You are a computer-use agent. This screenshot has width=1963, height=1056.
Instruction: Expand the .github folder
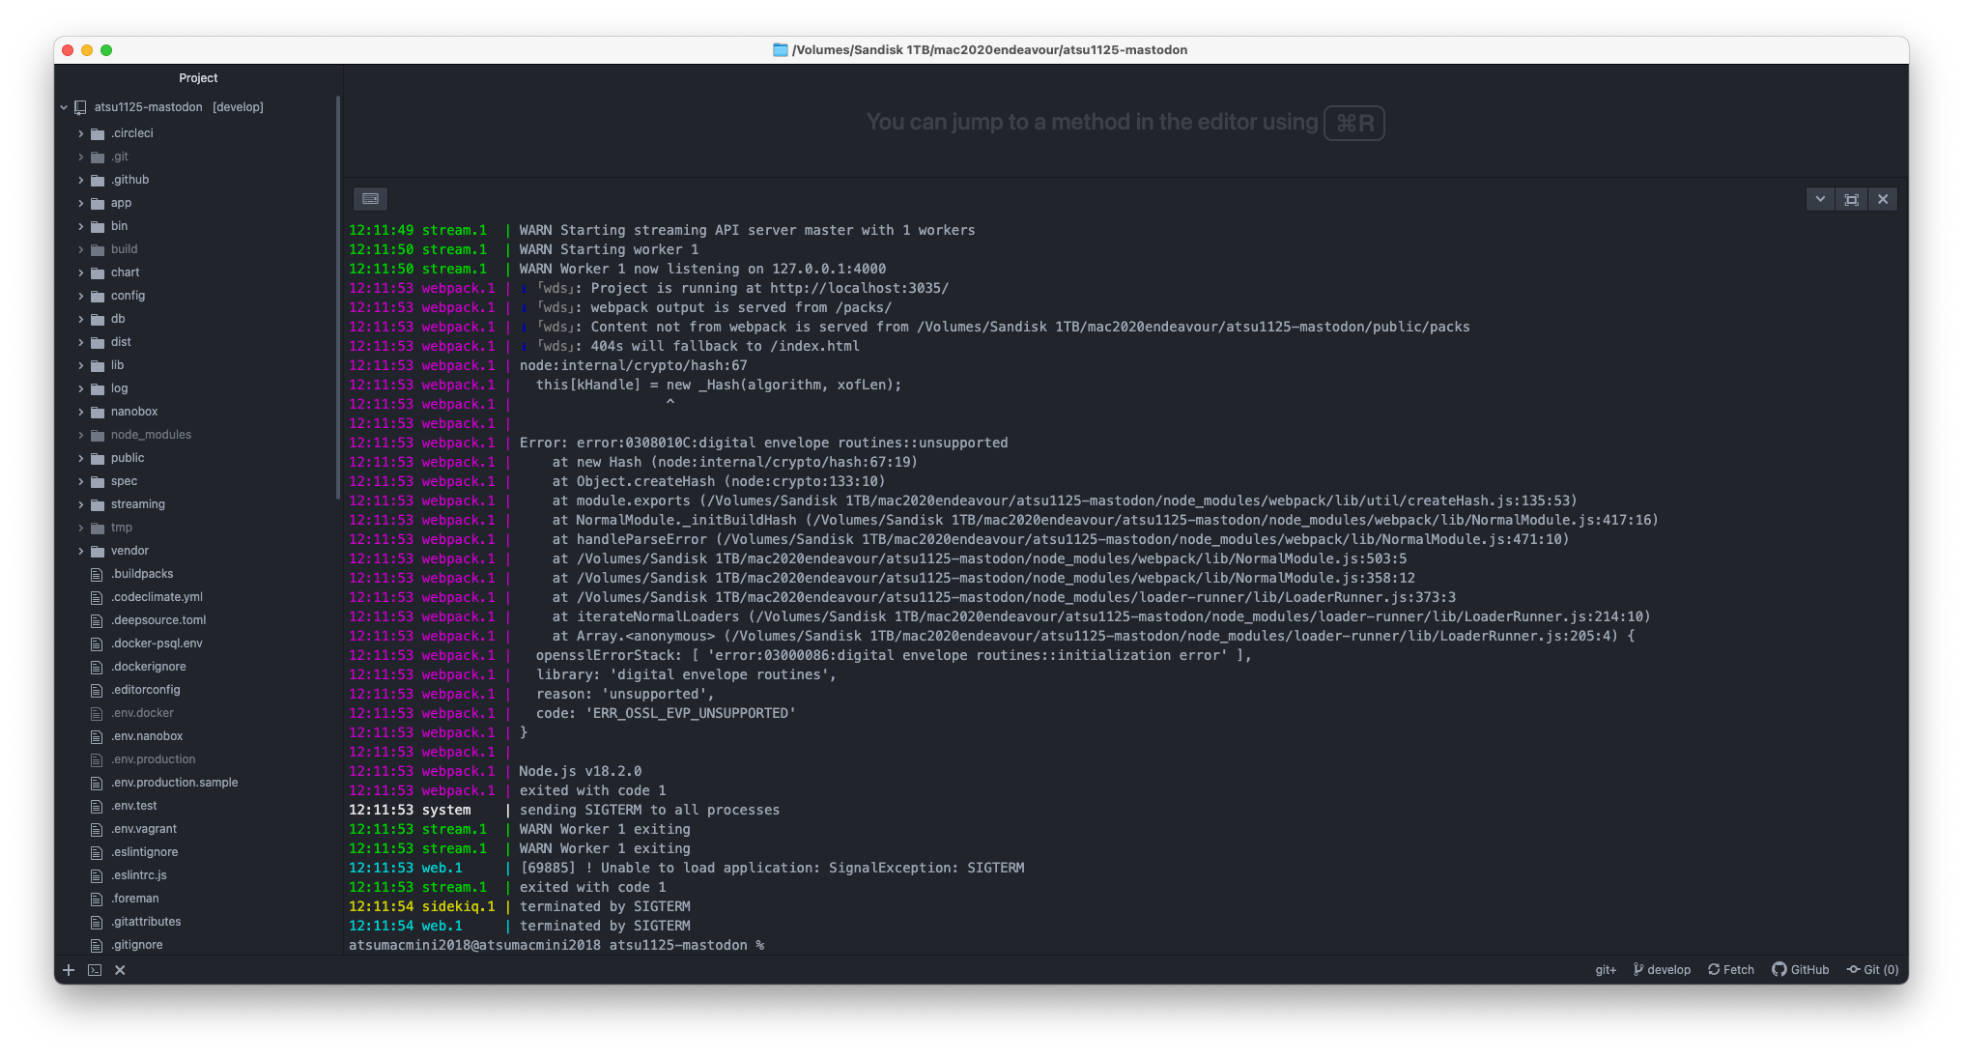point(81,180)
